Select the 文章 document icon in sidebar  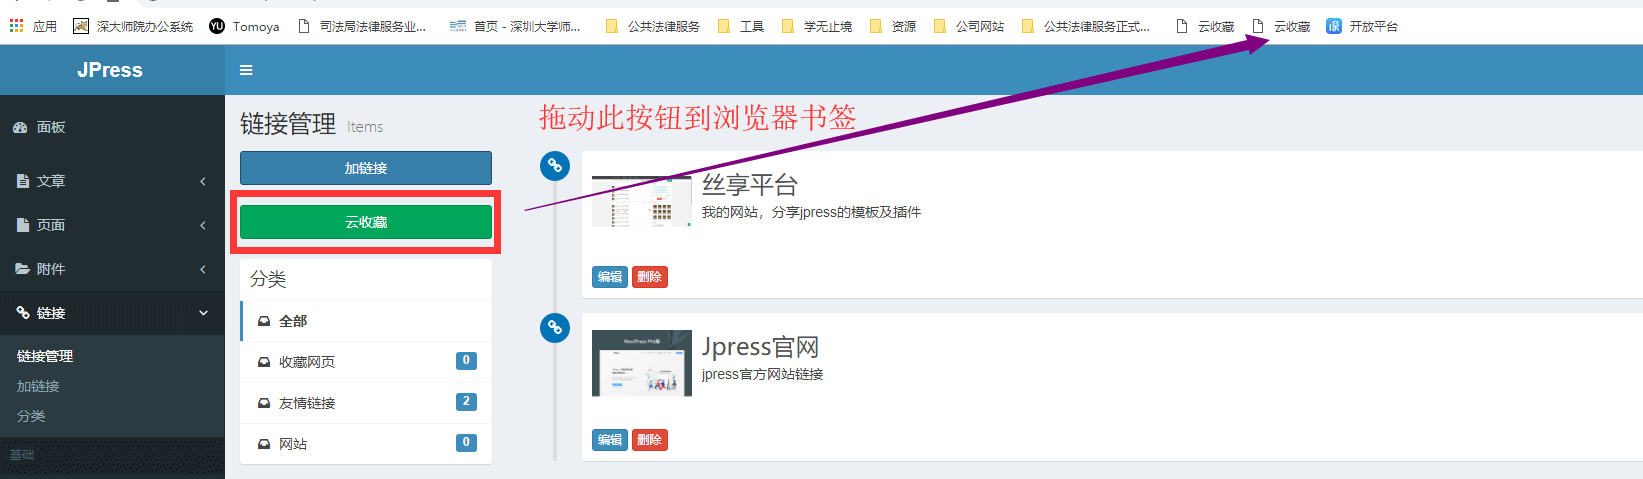click(x=22, y=181)
